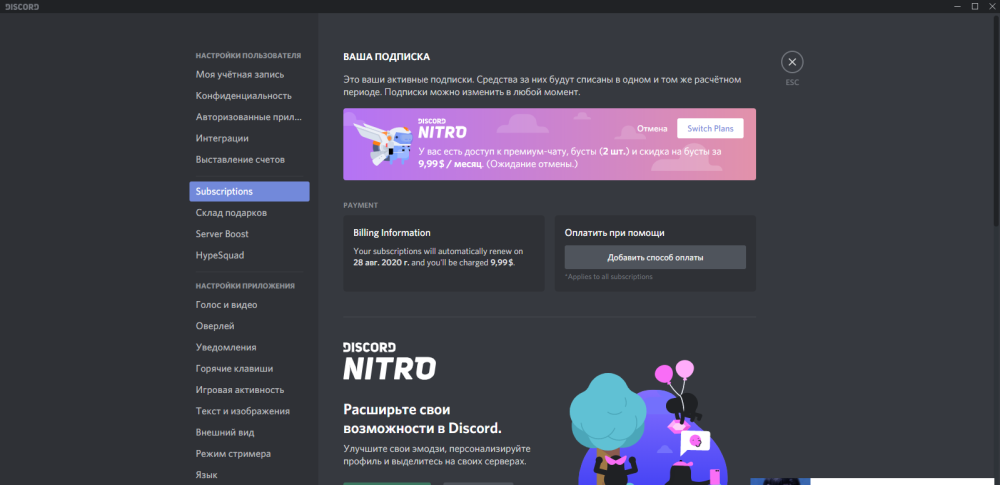Click the Добавить способ оплаты button
Image resolution: width=1000 pixels, height=485 pixels.
(x=655, y=257)
